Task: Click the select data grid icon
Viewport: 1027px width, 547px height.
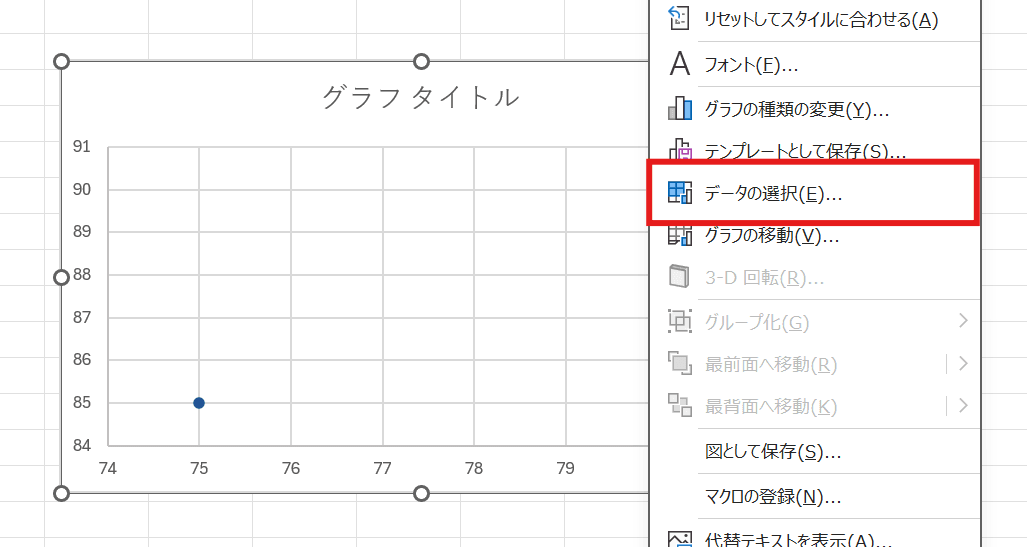Action: click(680, 193)
